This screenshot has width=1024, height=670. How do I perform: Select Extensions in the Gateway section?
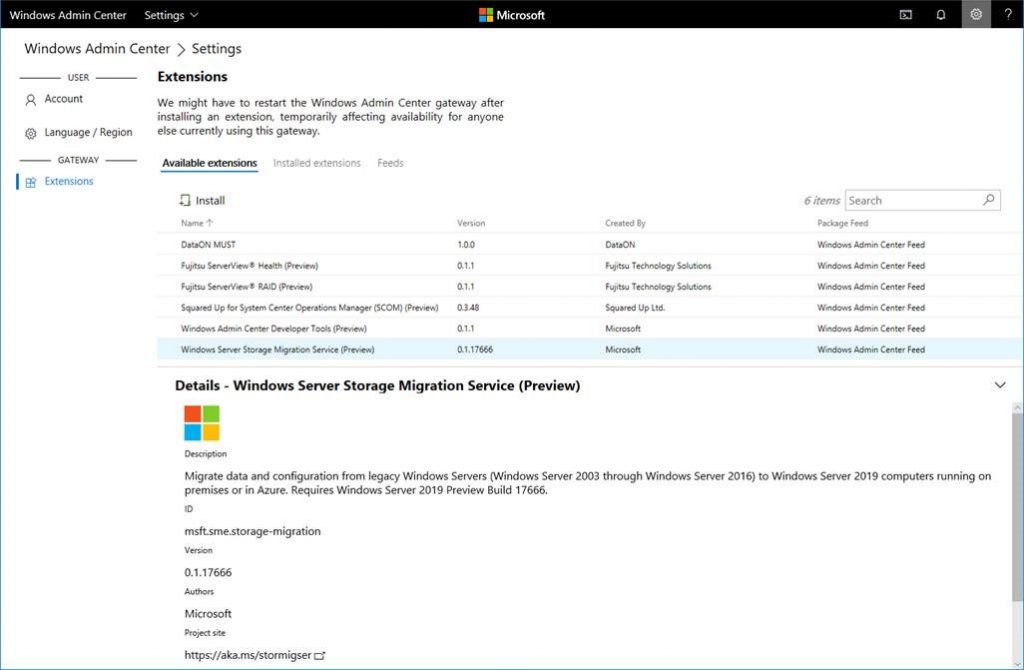[x=69, y=182]
